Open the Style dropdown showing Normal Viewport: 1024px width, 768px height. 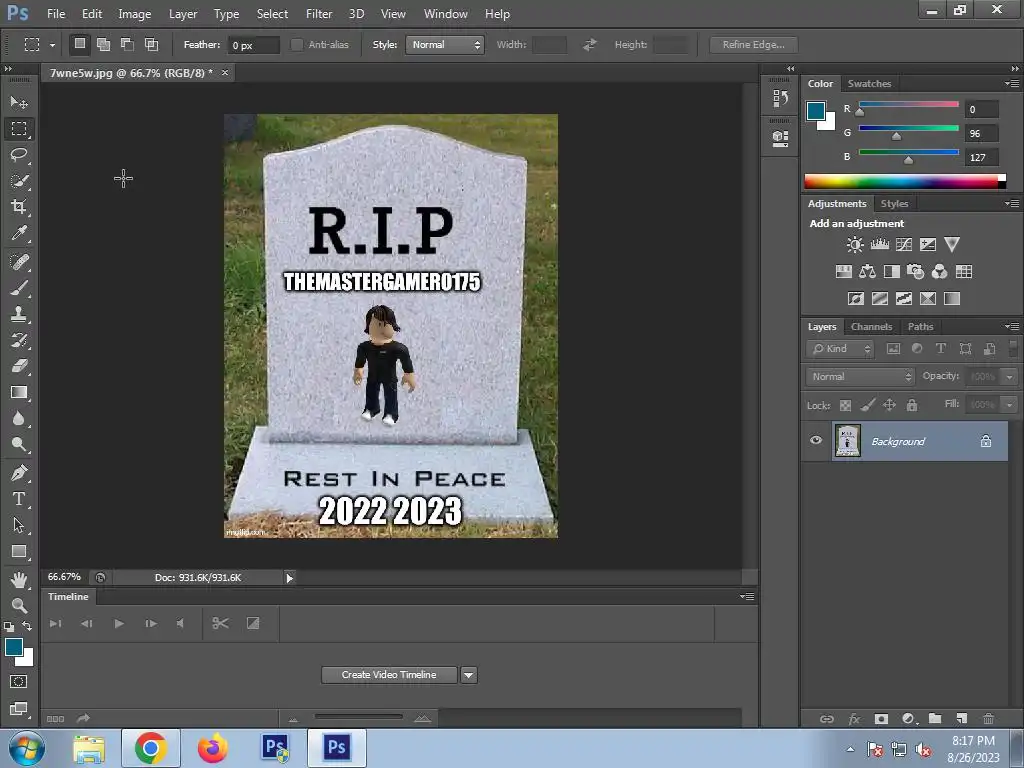click(445, 44)
